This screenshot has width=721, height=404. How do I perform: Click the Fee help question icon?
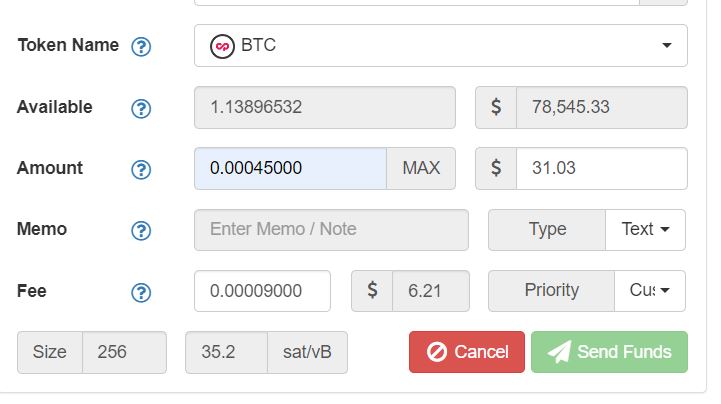pyautogui.click(x=141, y=292)
